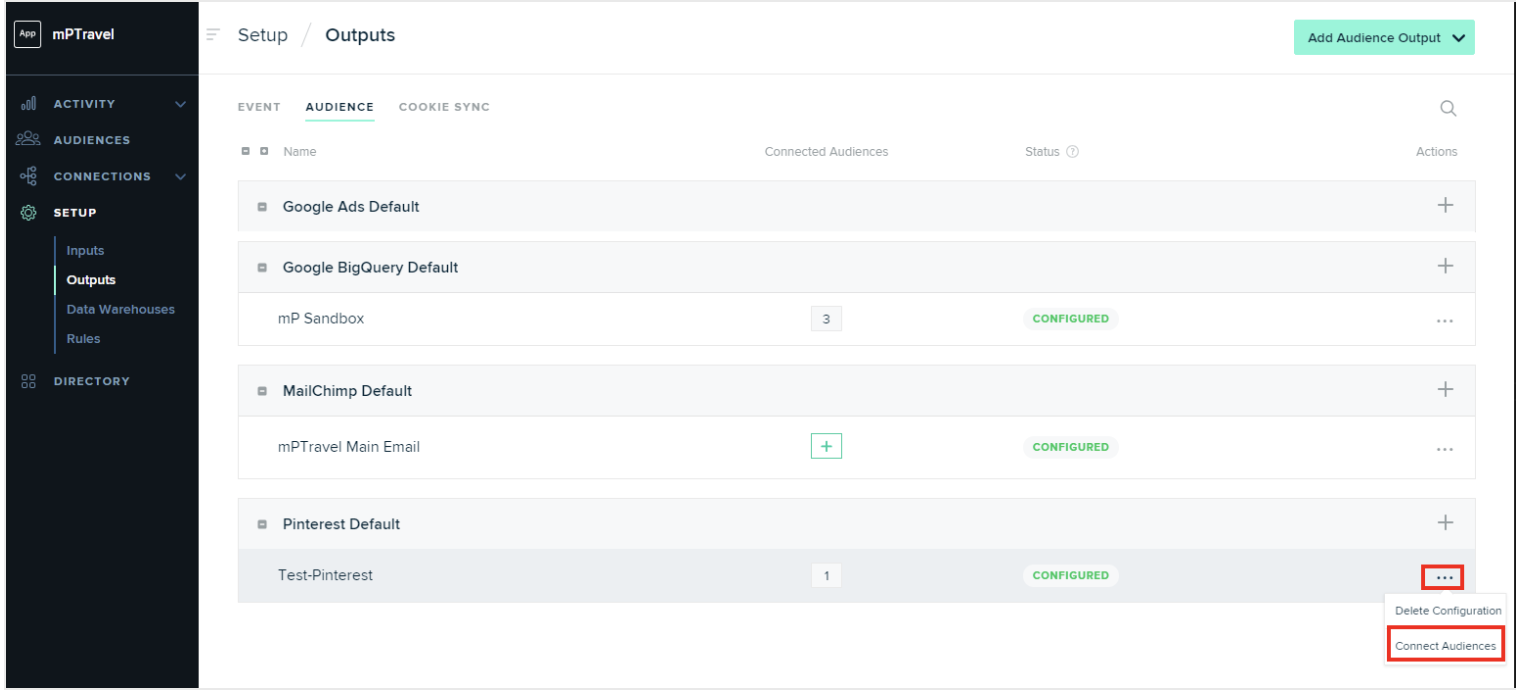Click connected audiences count 3 for mP Sandbox
1516x692 pixels.
(x=826, y=319)
